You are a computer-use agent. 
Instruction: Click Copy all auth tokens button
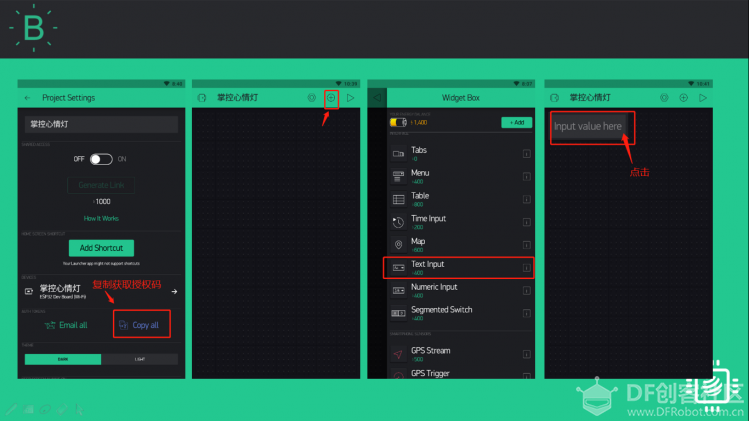pos(141,325)
